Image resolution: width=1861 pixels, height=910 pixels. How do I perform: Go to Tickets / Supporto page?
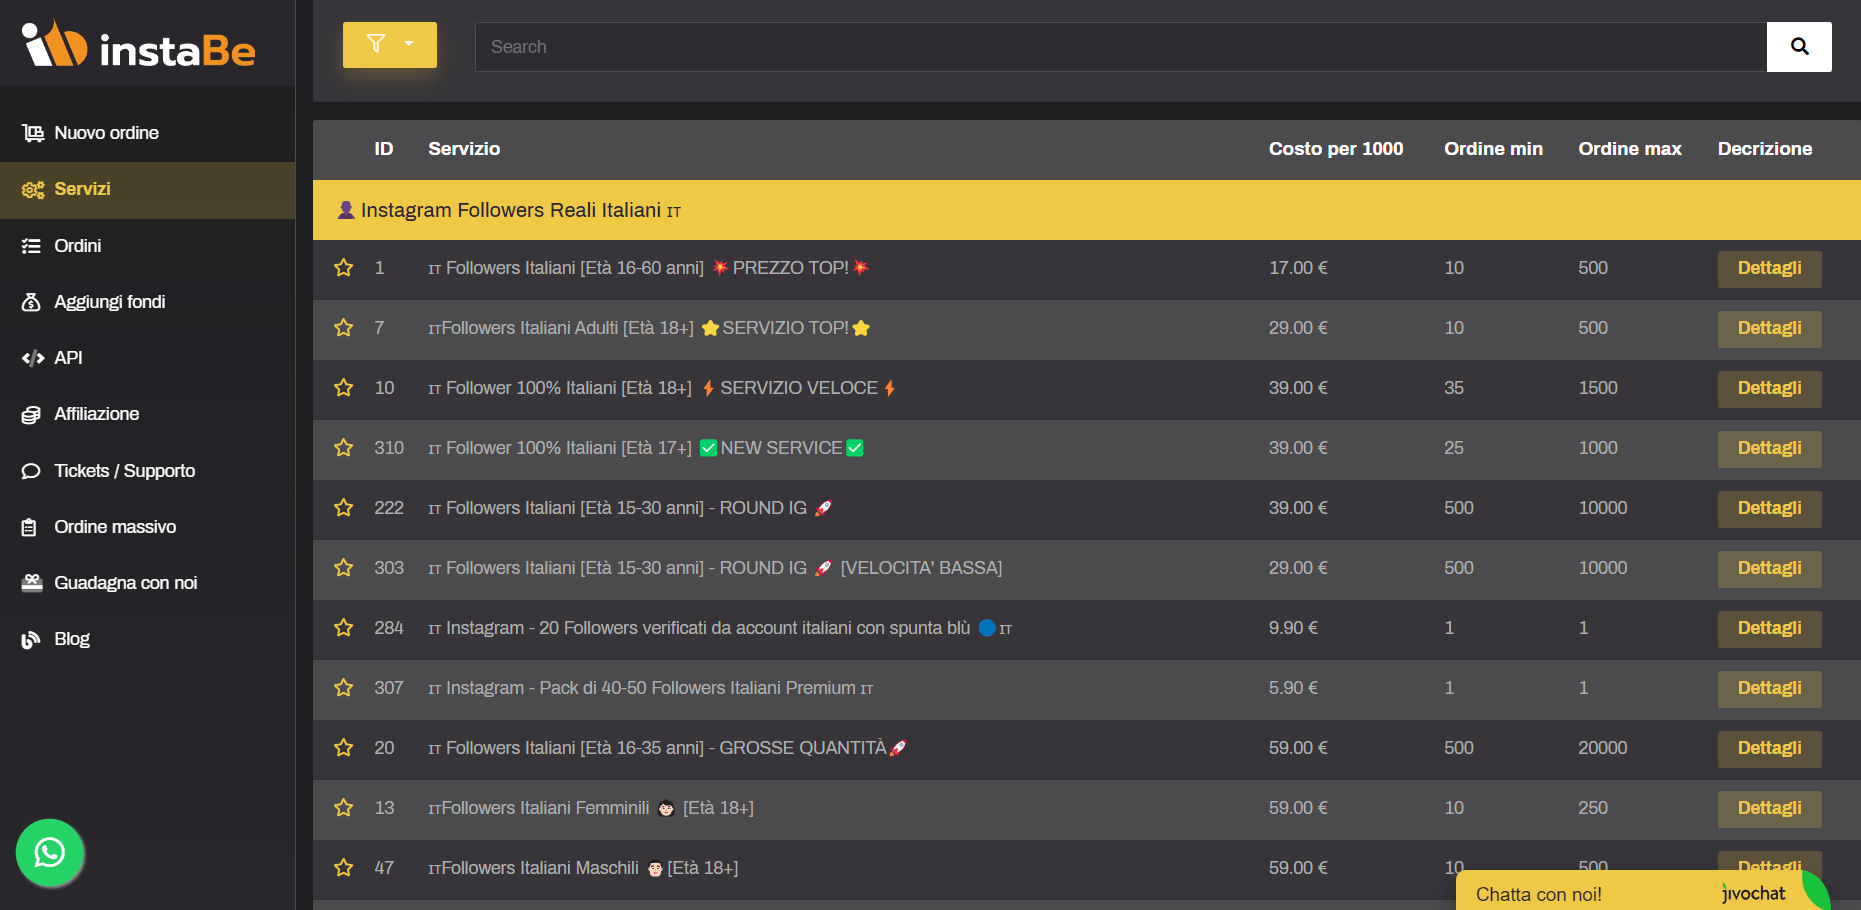[124, 471]
